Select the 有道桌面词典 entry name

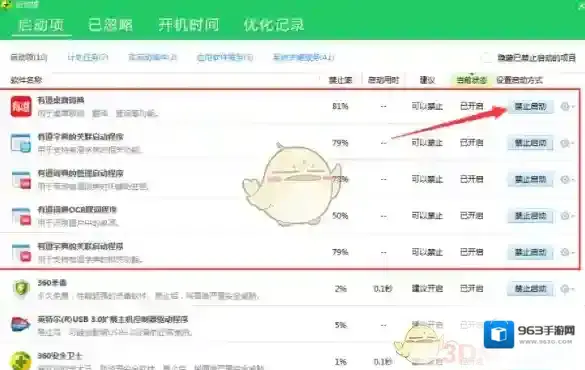60,100
